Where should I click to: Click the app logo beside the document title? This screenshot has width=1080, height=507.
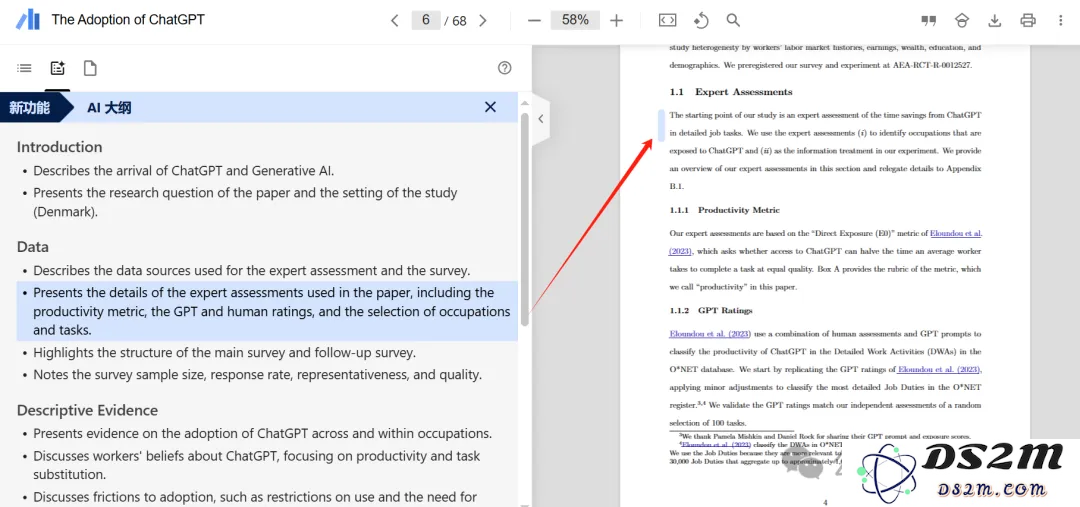[28, 20]
